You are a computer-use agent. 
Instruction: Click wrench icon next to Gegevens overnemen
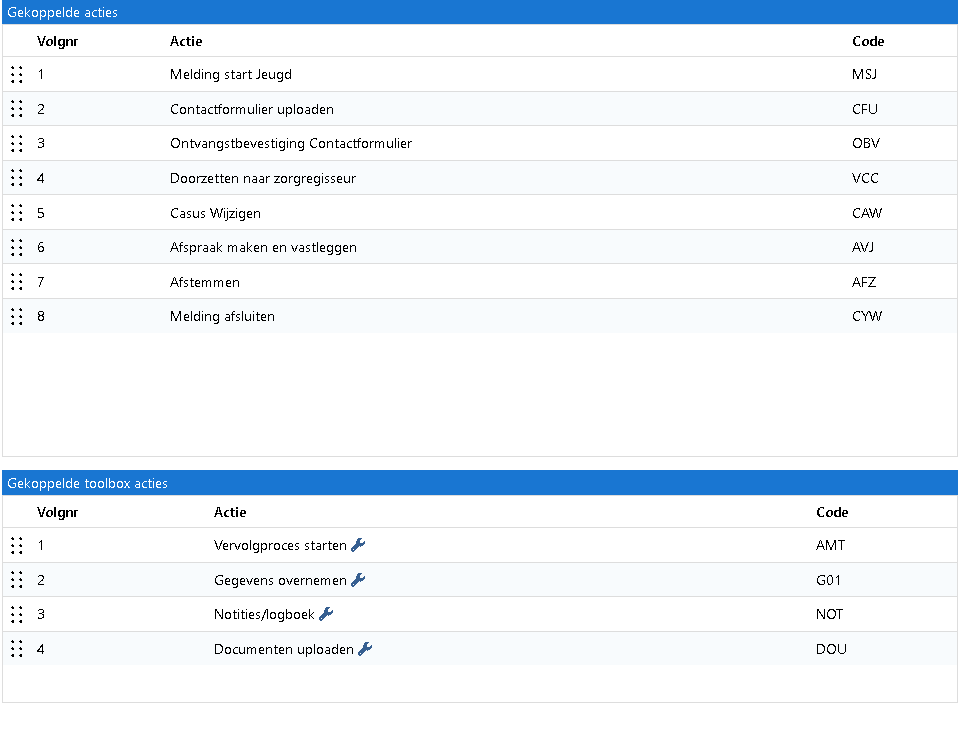(358, 580)
